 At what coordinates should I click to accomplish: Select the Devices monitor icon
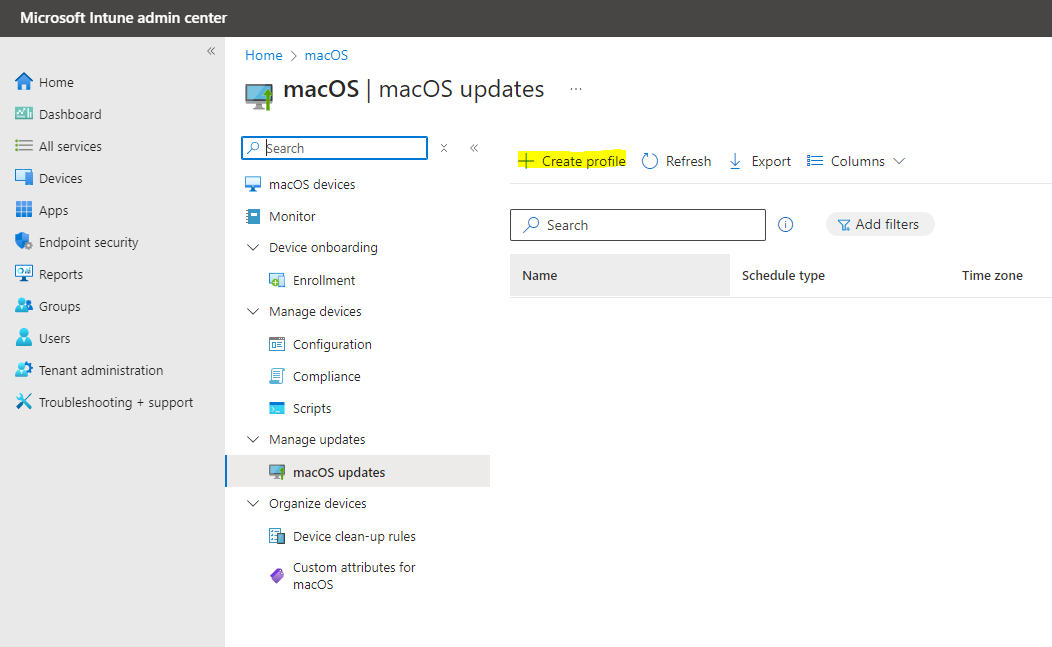[x=23, y=178]
